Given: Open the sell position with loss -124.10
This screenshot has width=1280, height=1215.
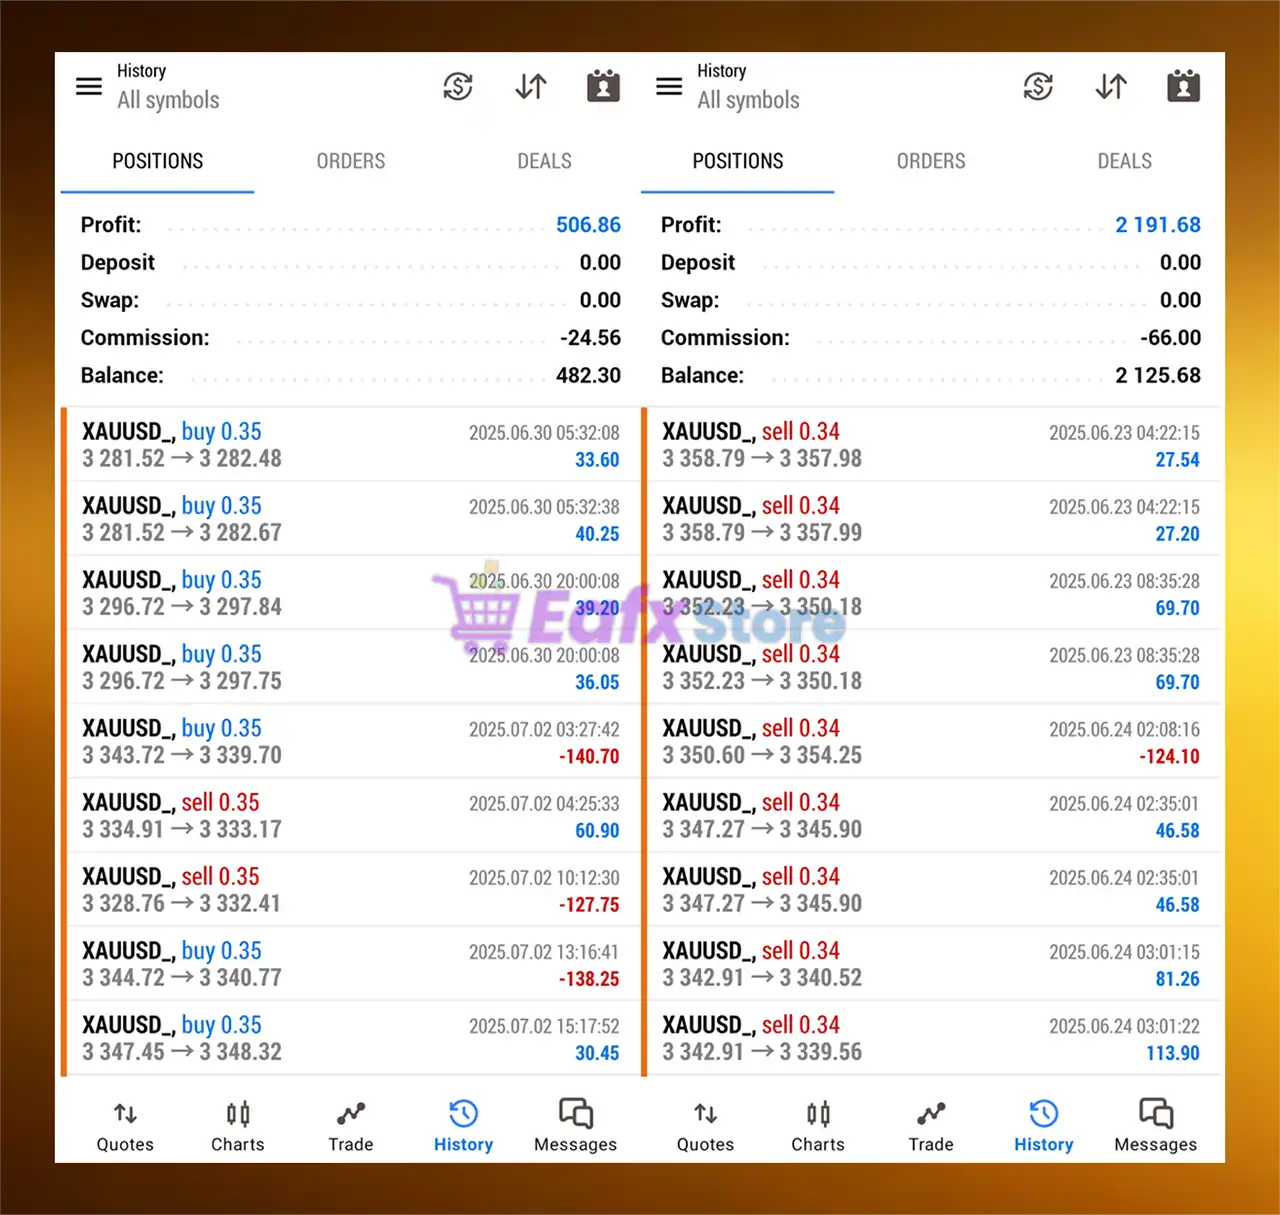Looking at the screenshot, I should 933,741.
